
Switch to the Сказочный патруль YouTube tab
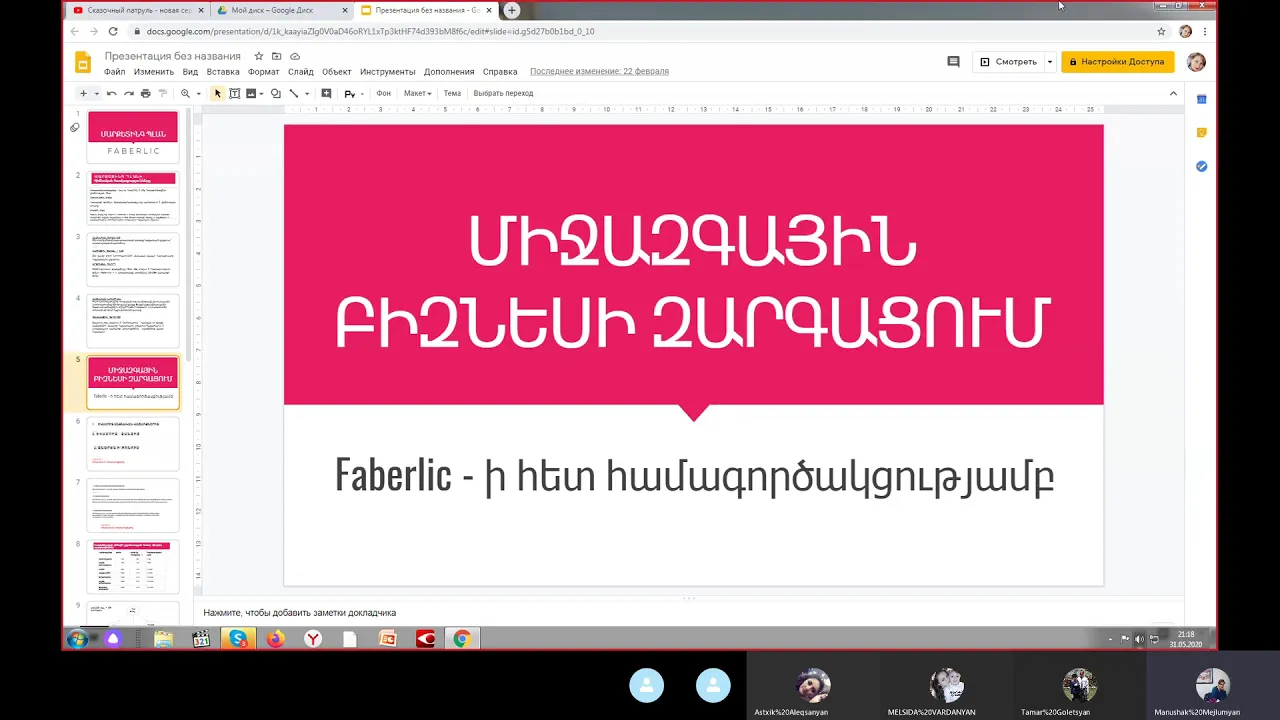click(138, 10)
